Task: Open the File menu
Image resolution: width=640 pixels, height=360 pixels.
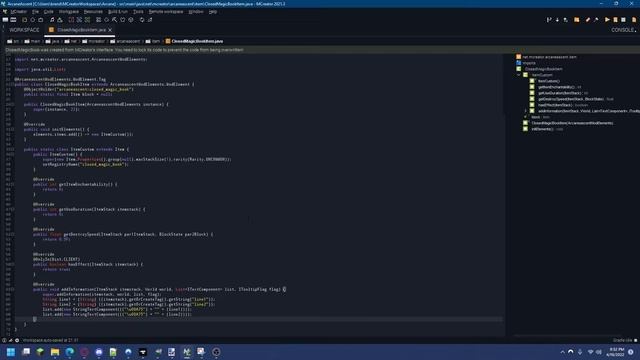Action: pos(36,12)
